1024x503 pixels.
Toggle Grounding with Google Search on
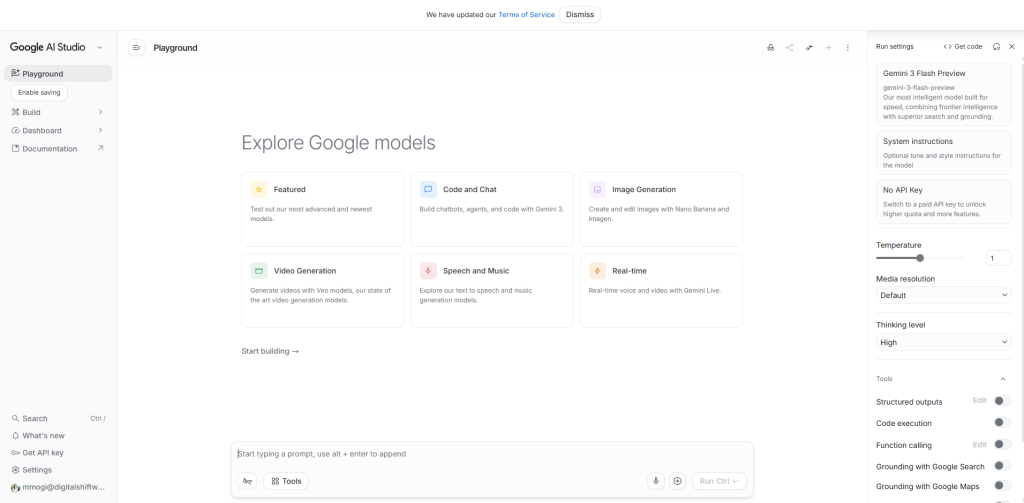coord(1001,466)
